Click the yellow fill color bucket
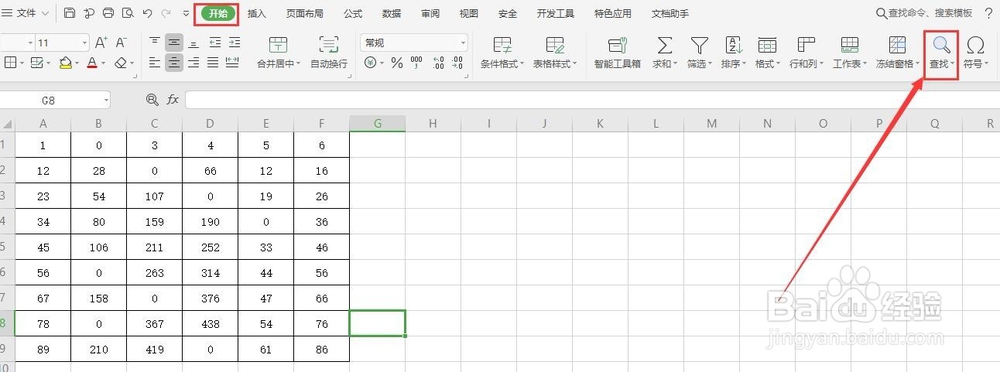1000x372 pixels. point(65,63)
